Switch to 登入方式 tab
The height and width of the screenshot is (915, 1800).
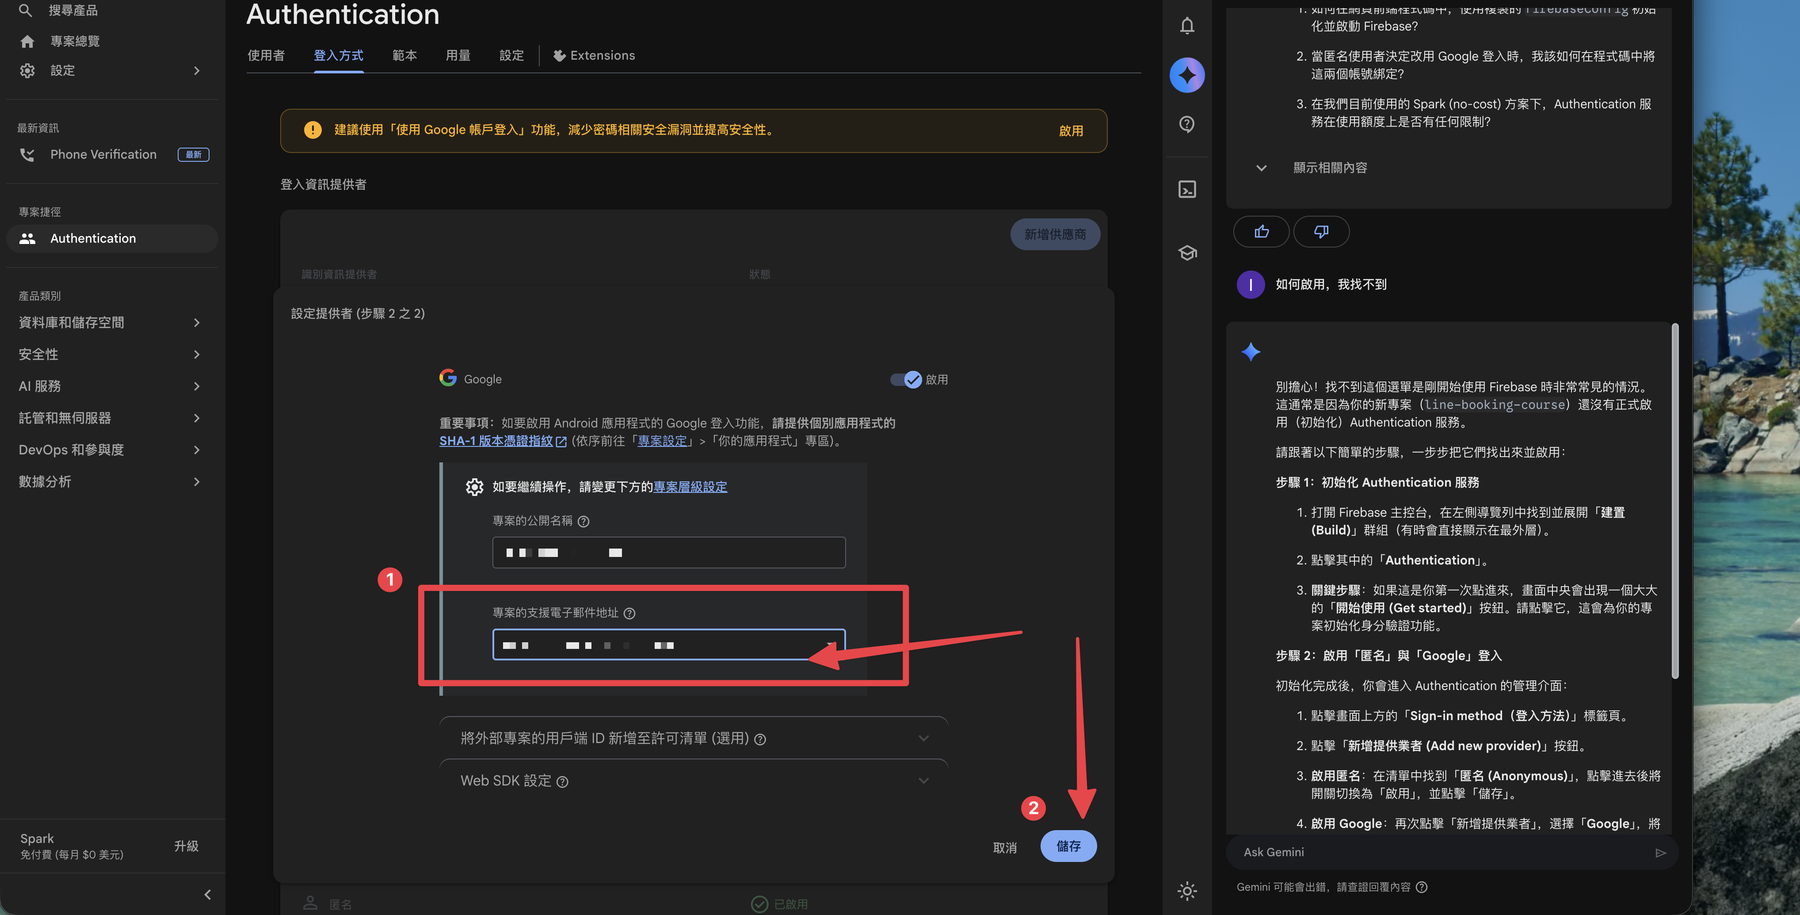pyautogui.click(x=338, y=56)
